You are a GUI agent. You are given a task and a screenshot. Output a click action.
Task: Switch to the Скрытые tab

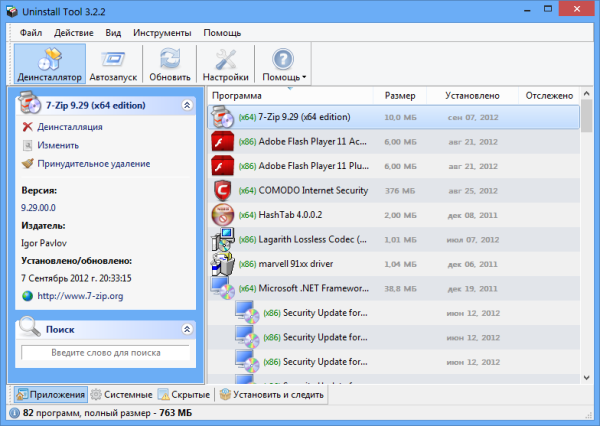(x=184, y=394)
